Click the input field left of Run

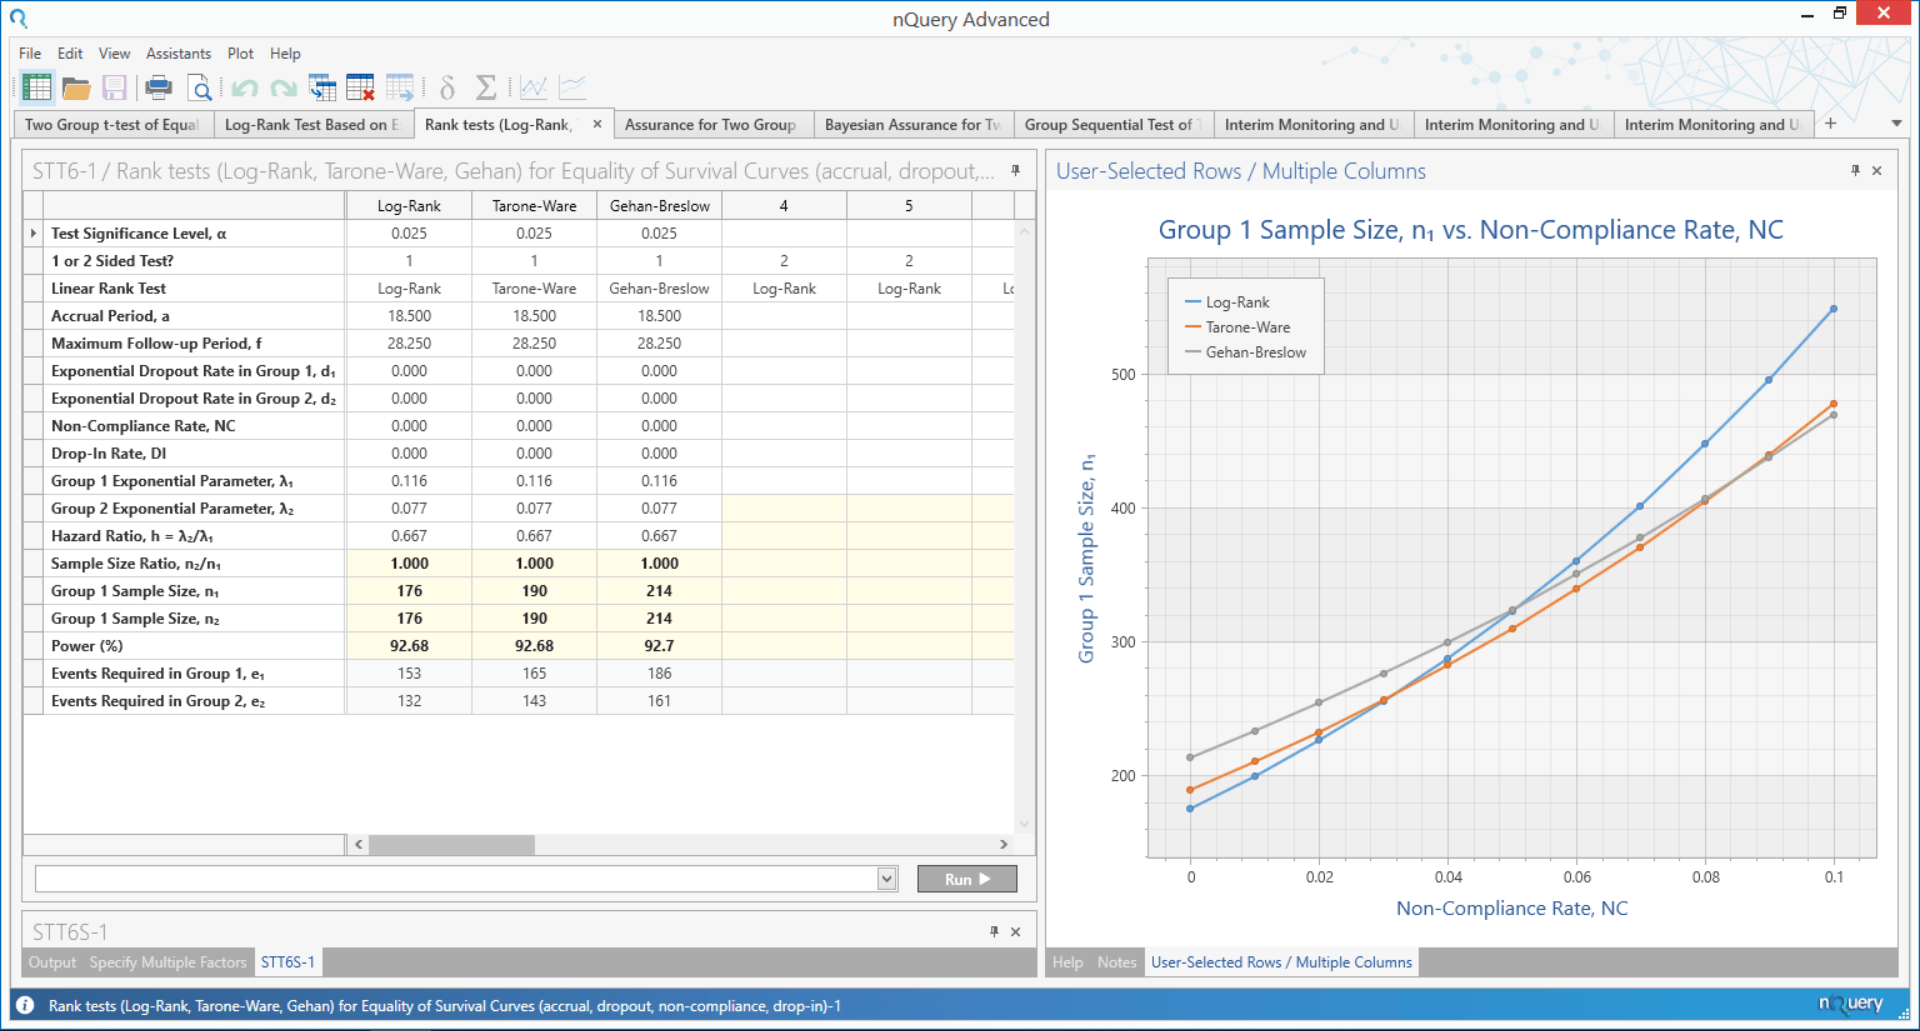(457, 879)
